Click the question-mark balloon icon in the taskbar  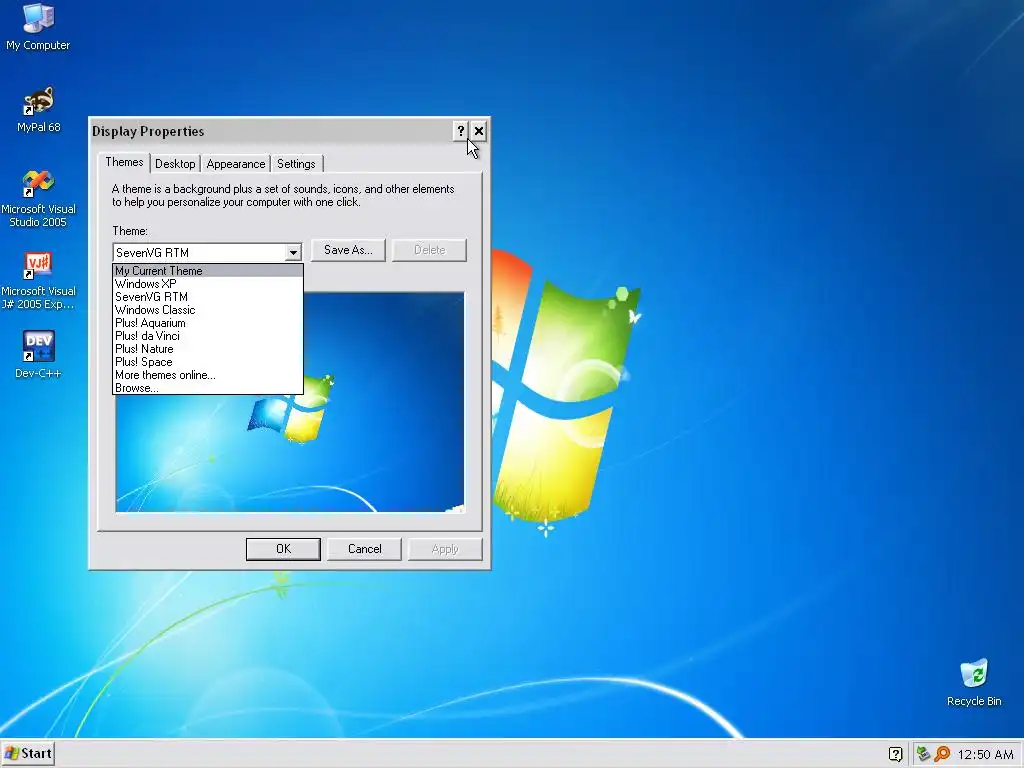[895, 754]
